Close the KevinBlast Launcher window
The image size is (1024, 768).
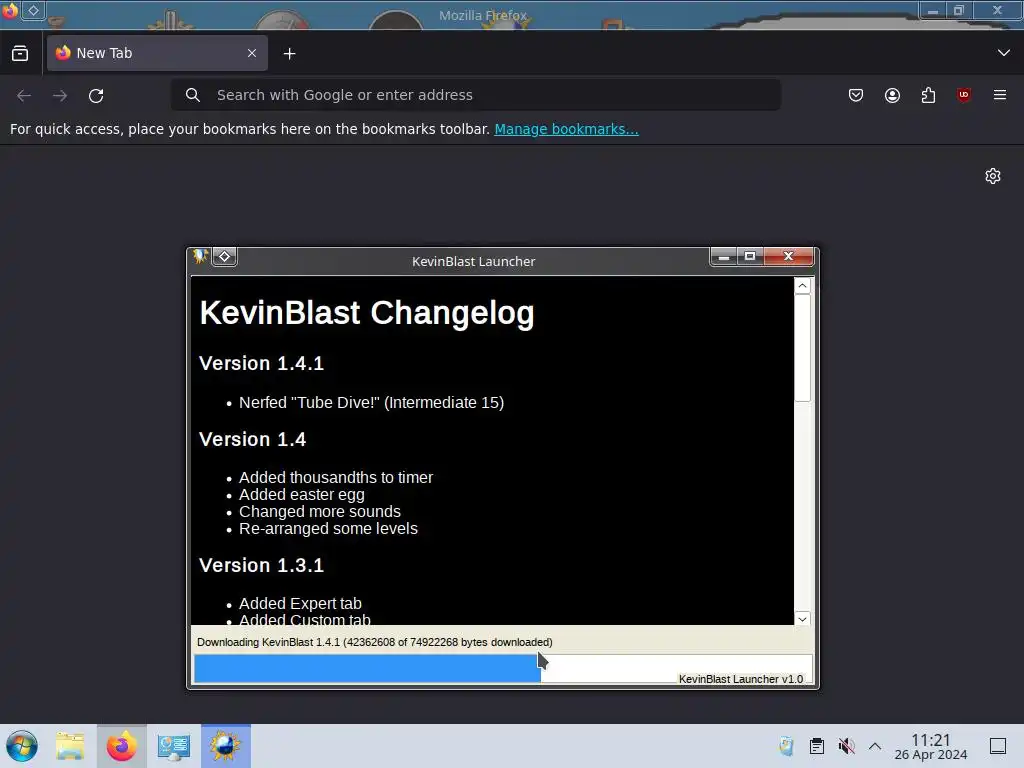pyautogui.click(x=788, y=257)
